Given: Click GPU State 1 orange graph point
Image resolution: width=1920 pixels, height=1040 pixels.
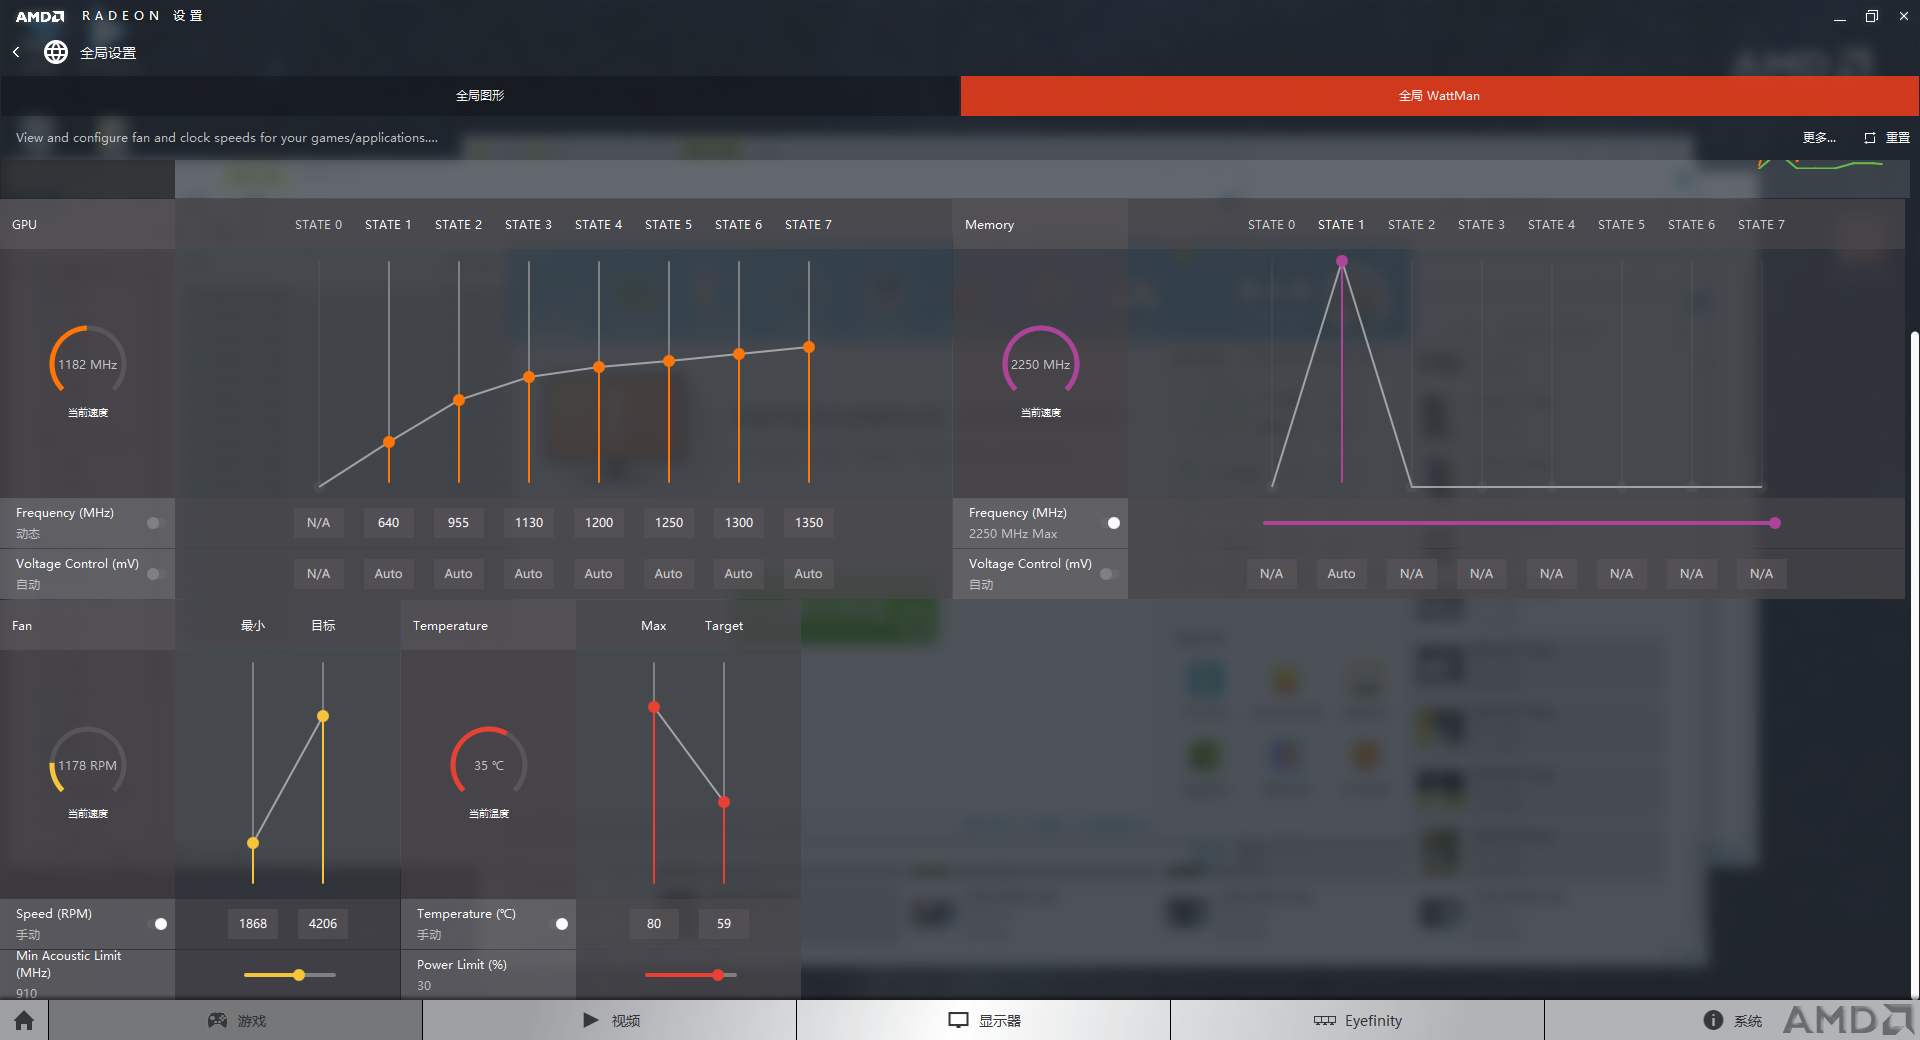Looking at the screenshot, I should pos(389,442).
